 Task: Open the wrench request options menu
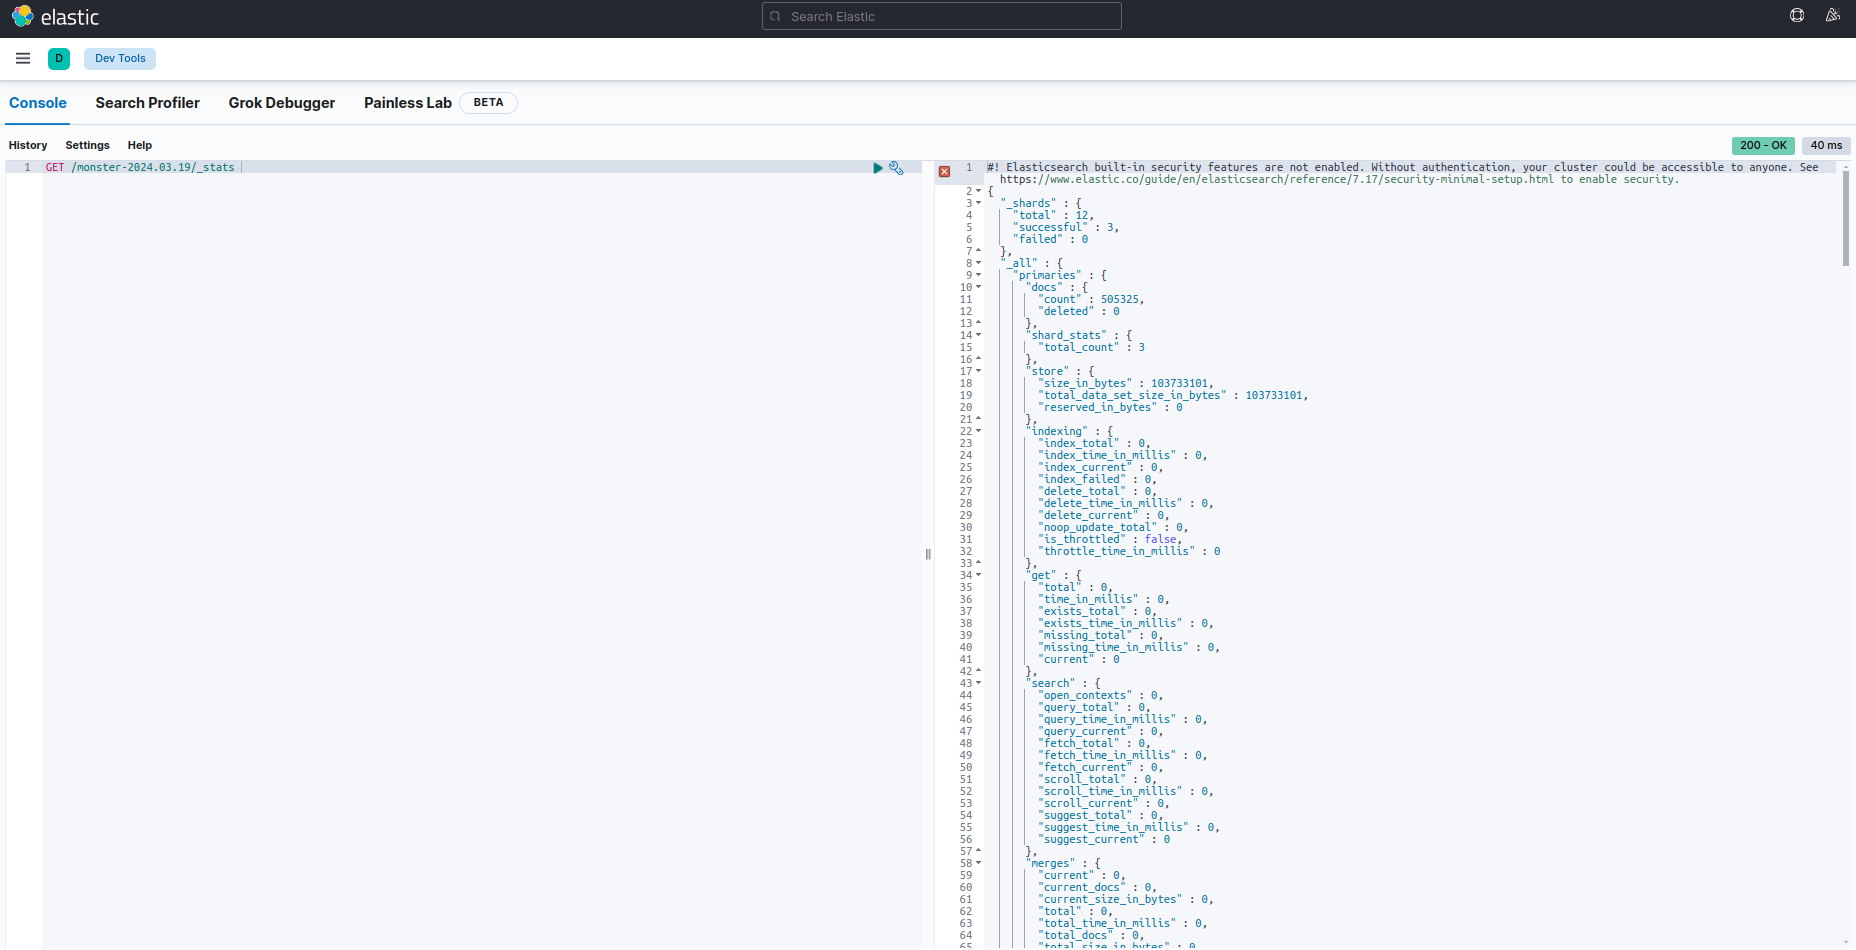(x=896, y=168)
